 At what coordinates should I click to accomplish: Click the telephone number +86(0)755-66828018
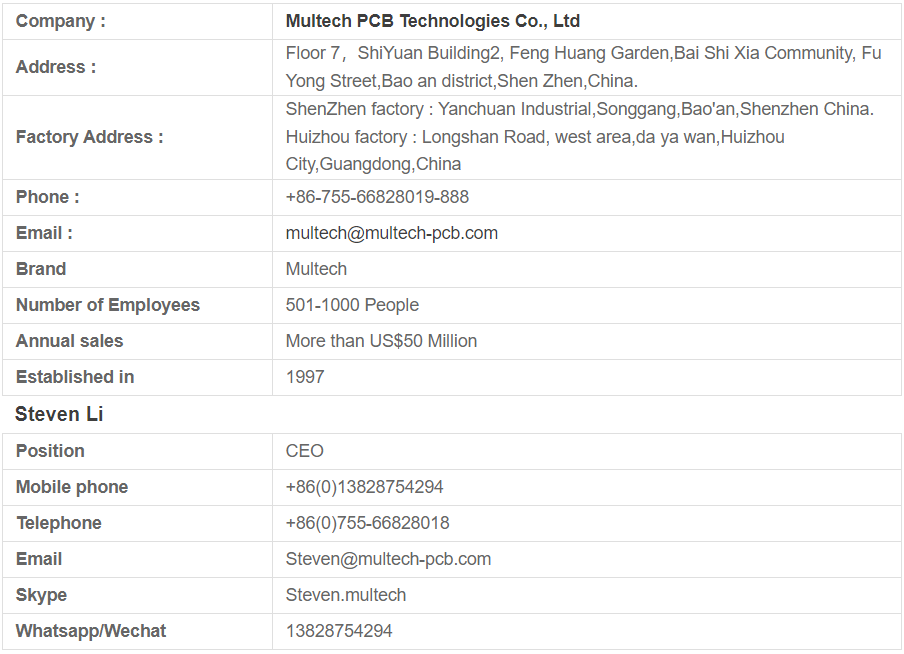click(367, 523)
